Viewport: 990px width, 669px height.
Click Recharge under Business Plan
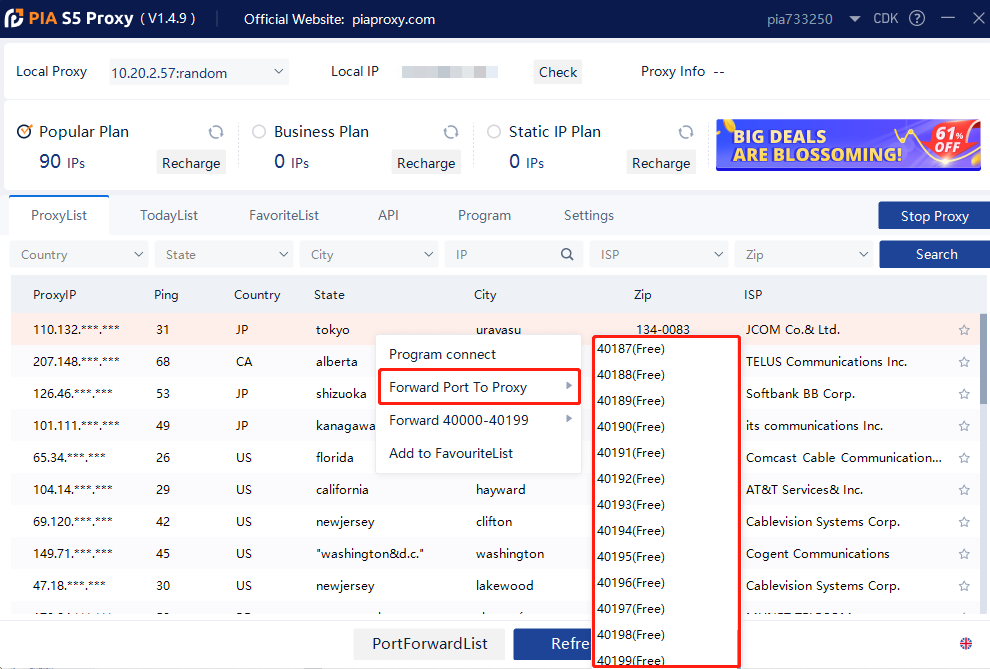[x=426, y=163]
